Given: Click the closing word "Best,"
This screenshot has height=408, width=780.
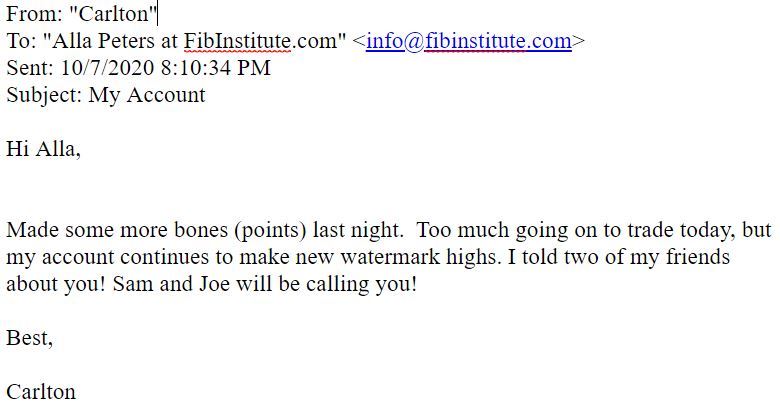Looking at the screenshot, I should click(29, 338).
